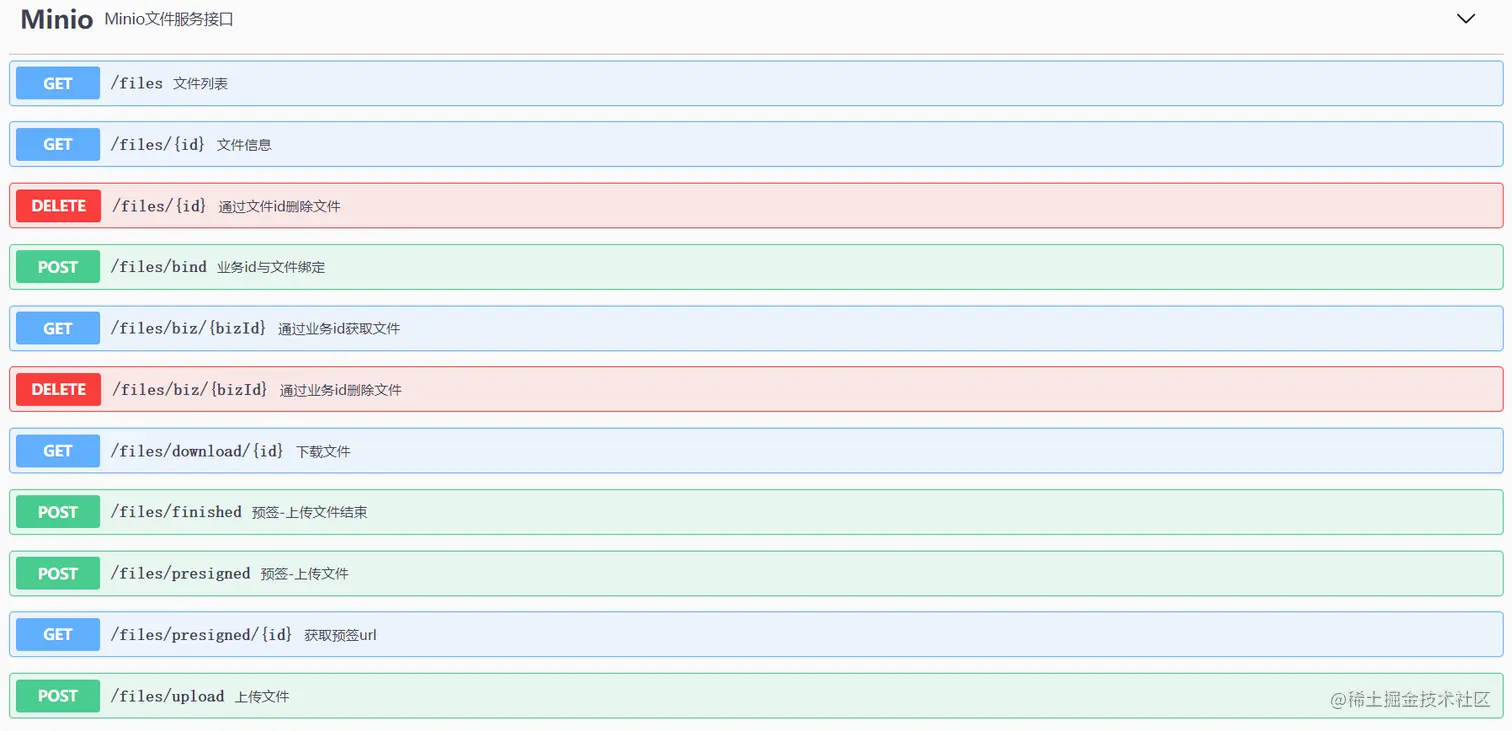Click GET badge of 下载文件 row

click(58, 451)
